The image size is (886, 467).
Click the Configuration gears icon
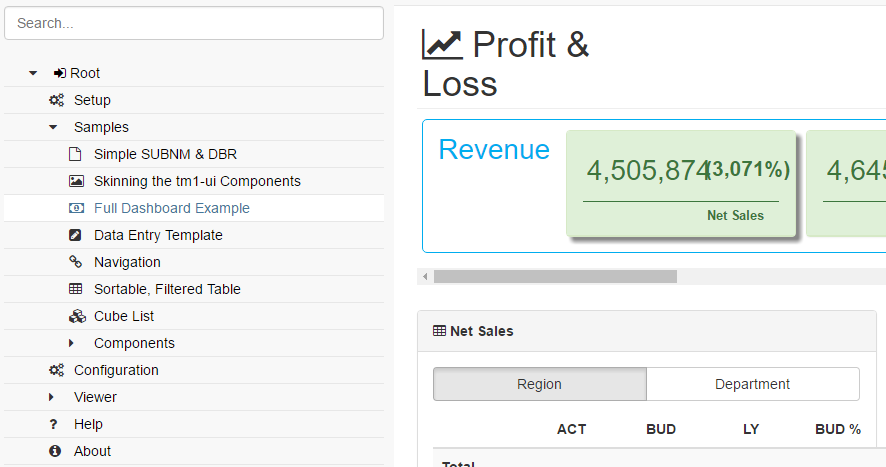click(x=56, y=370)
